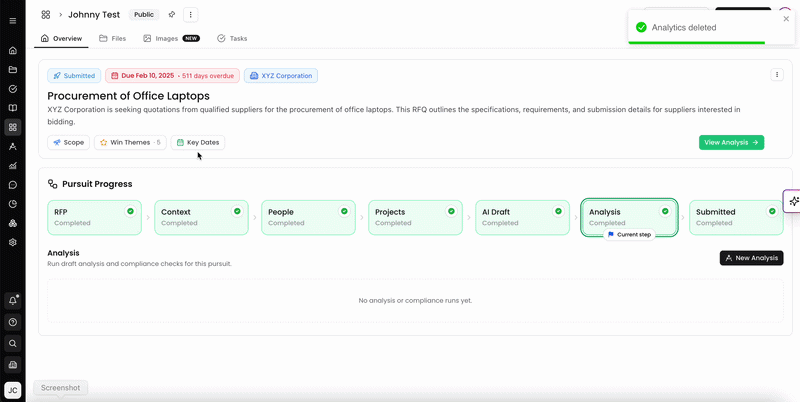Open three-dot menu on the pursuit card

pyautogui.click(x=777, y=75)
